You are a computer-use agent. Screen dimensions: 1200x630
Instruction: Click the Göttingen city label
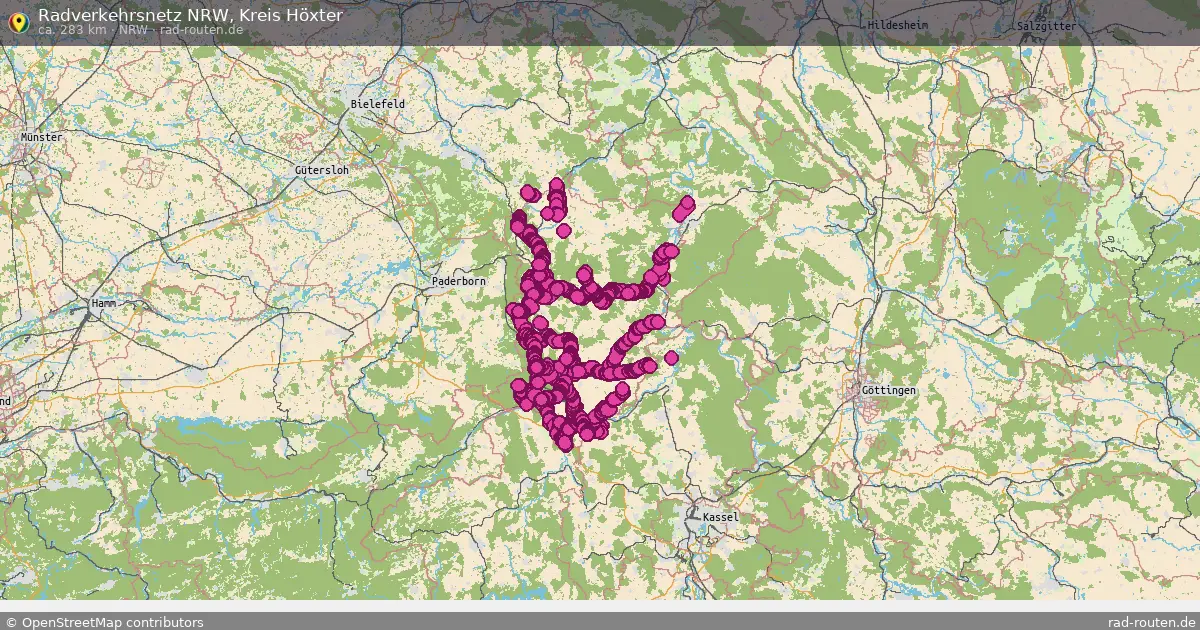coord(888,390)
